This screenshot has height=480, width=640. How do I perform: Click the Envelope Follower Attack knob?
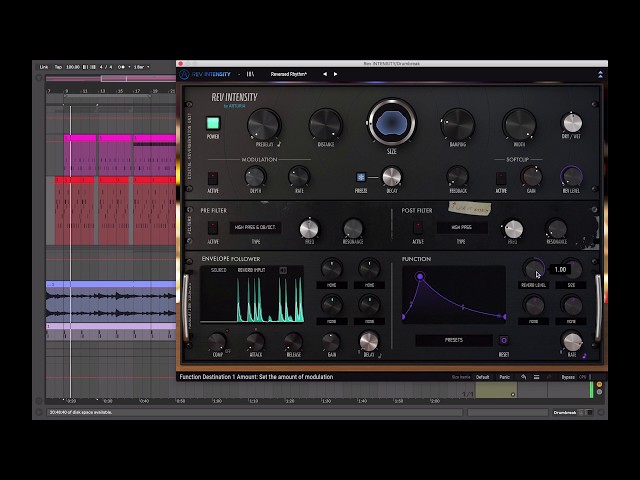tap(256, 341)
